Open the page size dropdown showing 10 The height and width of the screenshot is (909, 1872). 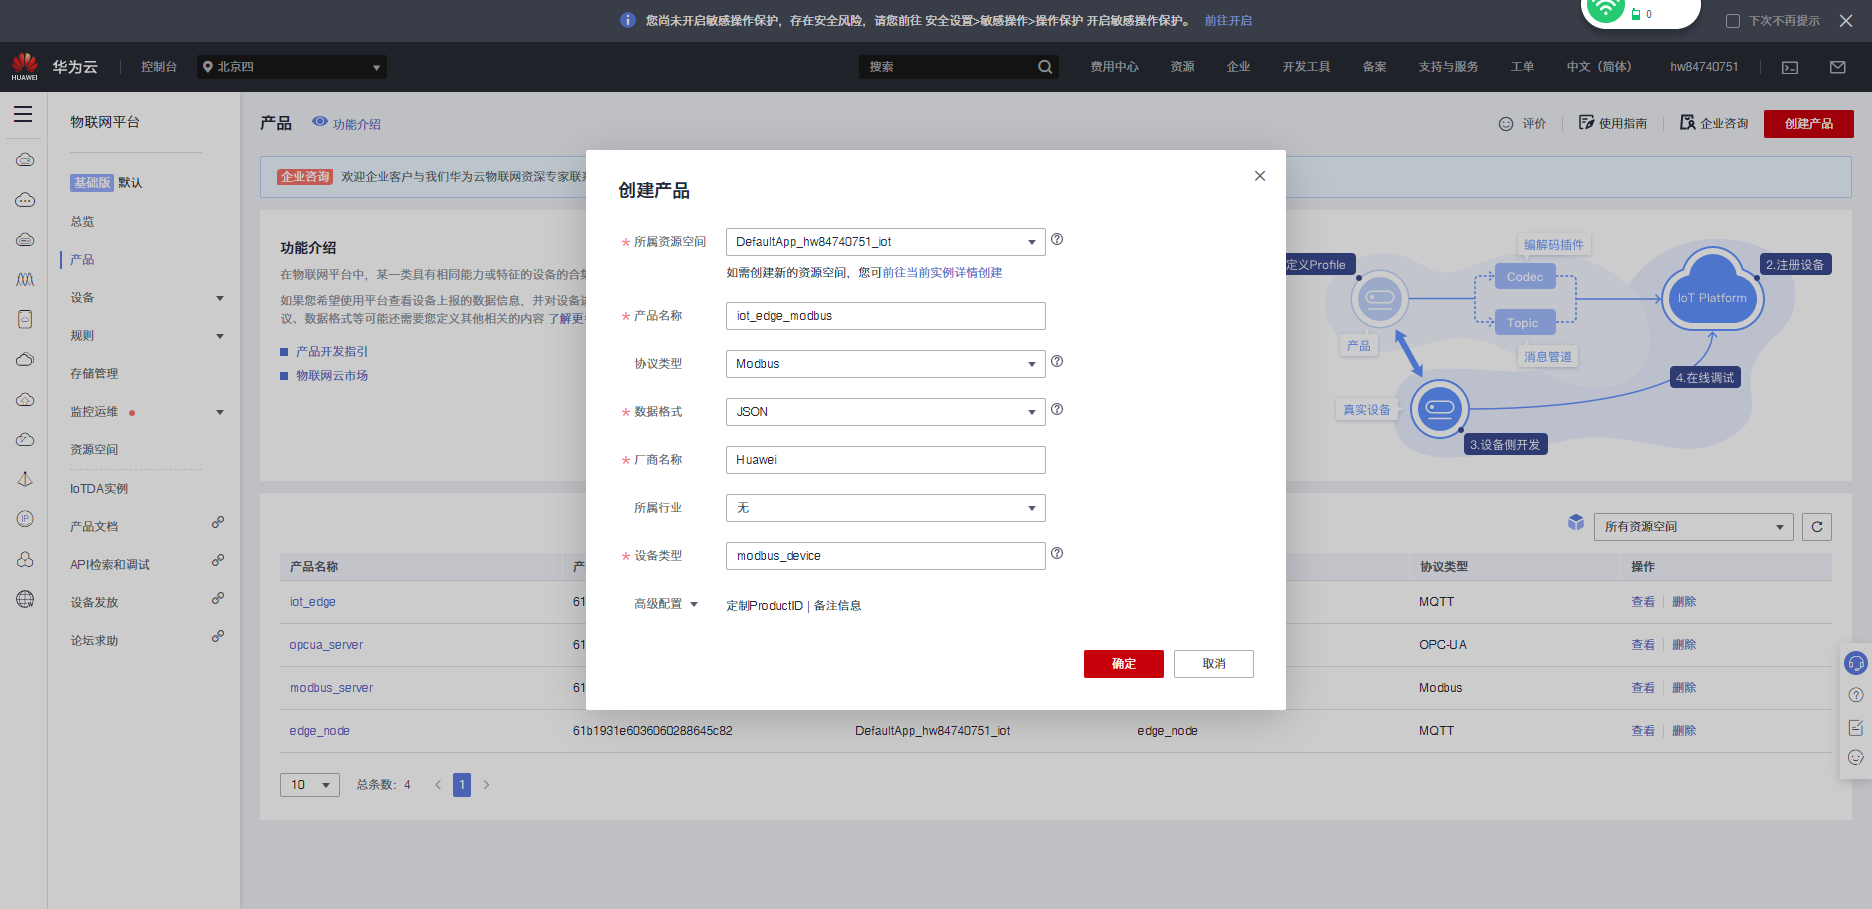point(310,785)
